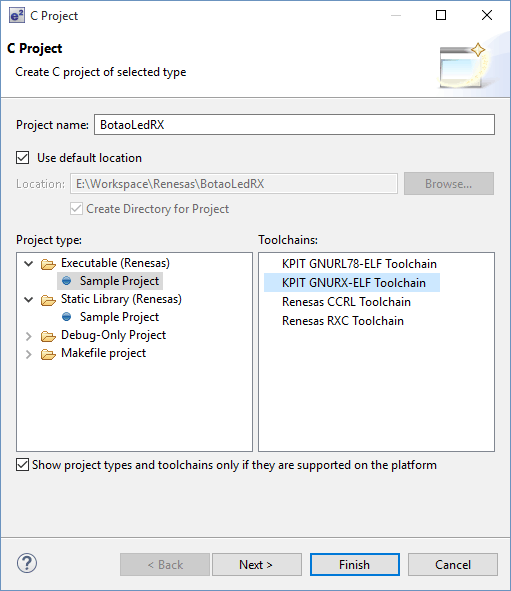Click the Next button
Image resolution: width=511 pixels, height=591 pixels.
[257, 564]
